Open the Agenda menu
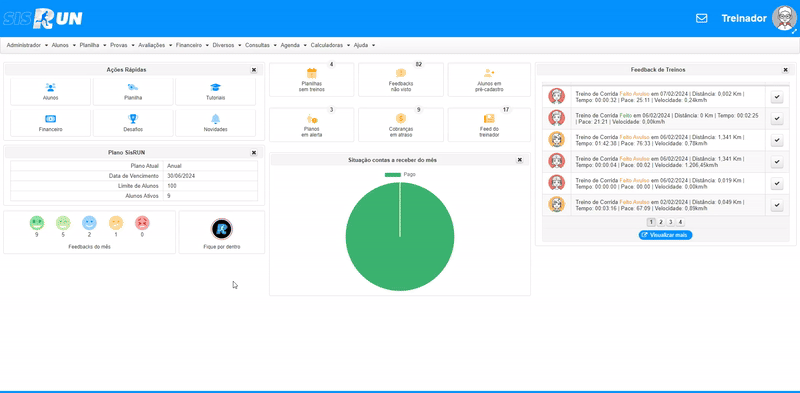 tap(293, 45)
